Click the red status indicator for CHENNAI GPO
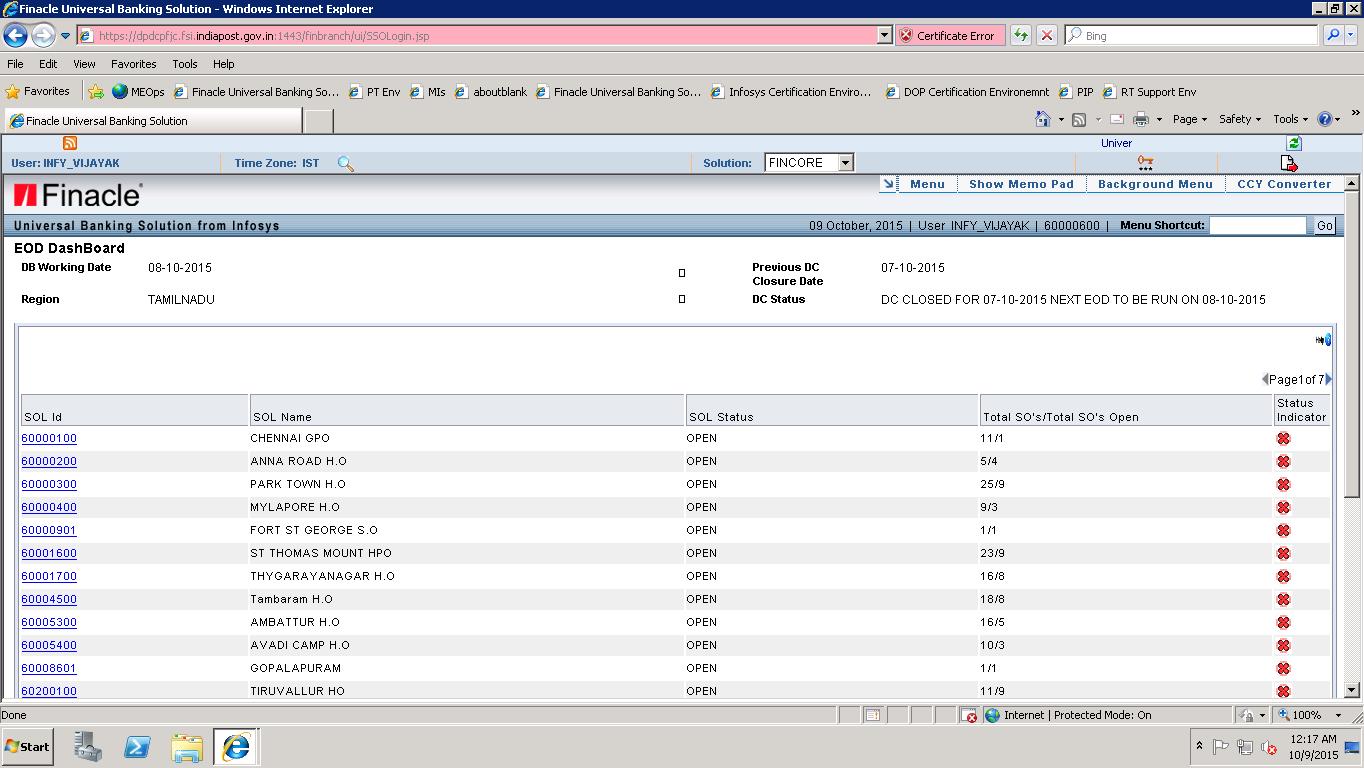 click(x=1283, y=438)
